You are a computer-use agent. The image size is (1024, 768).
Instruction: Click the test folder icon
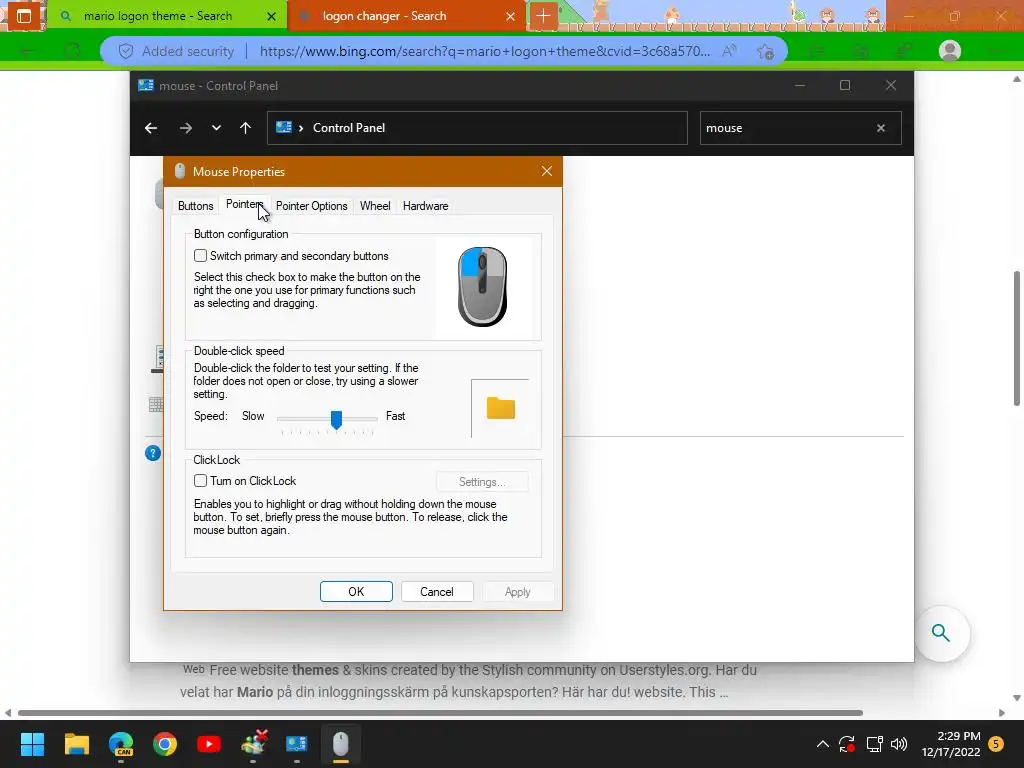click(501, 408)
